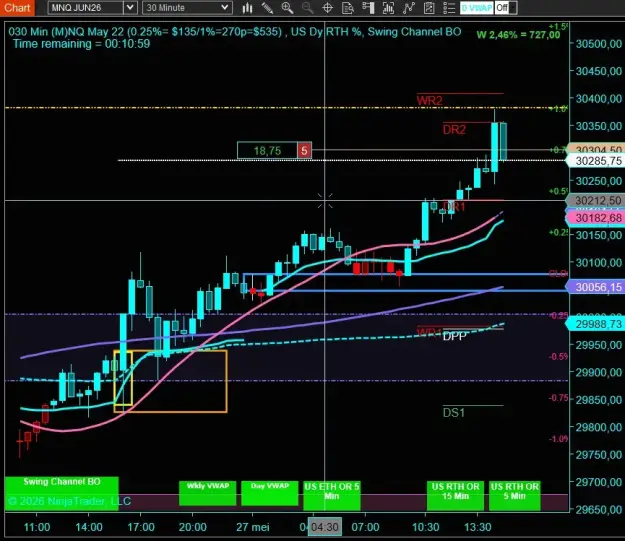Click the D VWAP toolbar button
Viewport: 625px width, 541px height.
(x=477, y=8)
